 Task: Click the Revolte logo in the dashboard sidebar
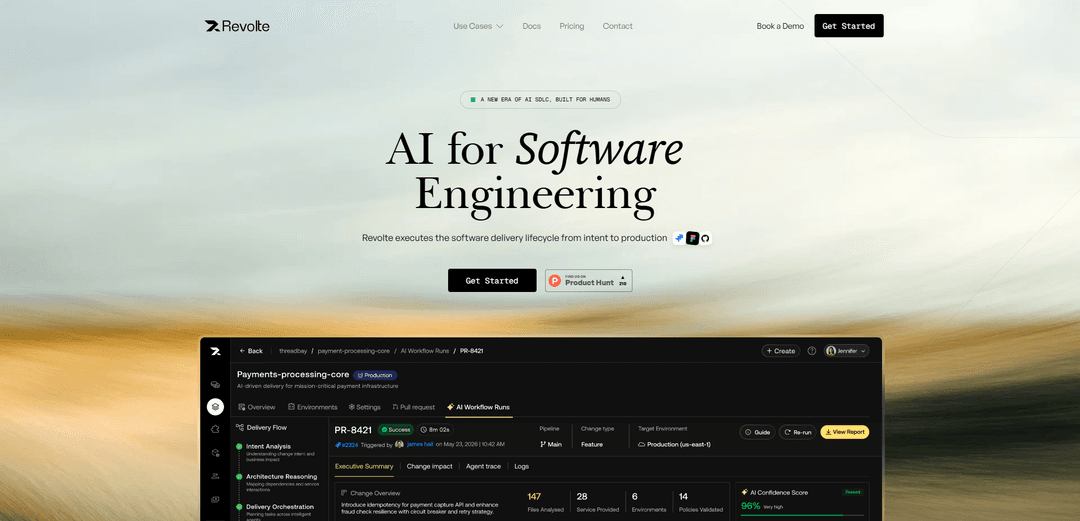click(x=216, y=351)
